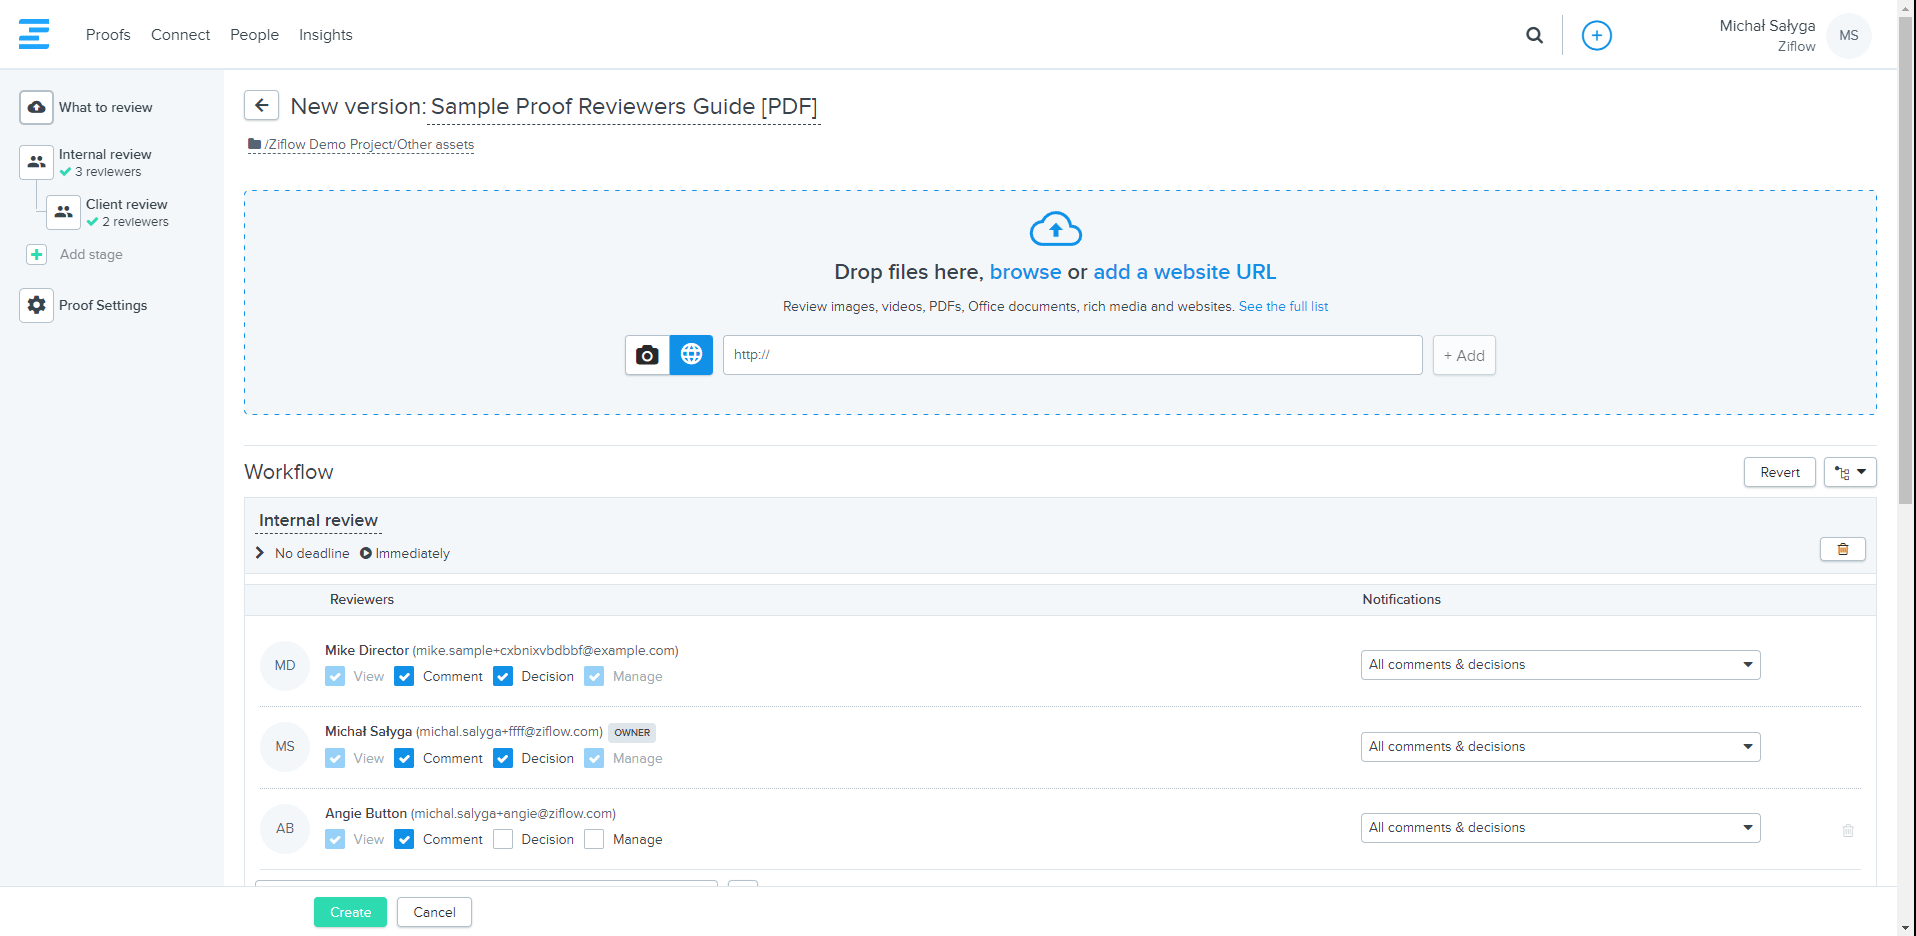Viewport: 1916px width, 936px height.
Task: Open the Proofs menu
Action: [x=108, y=35]
